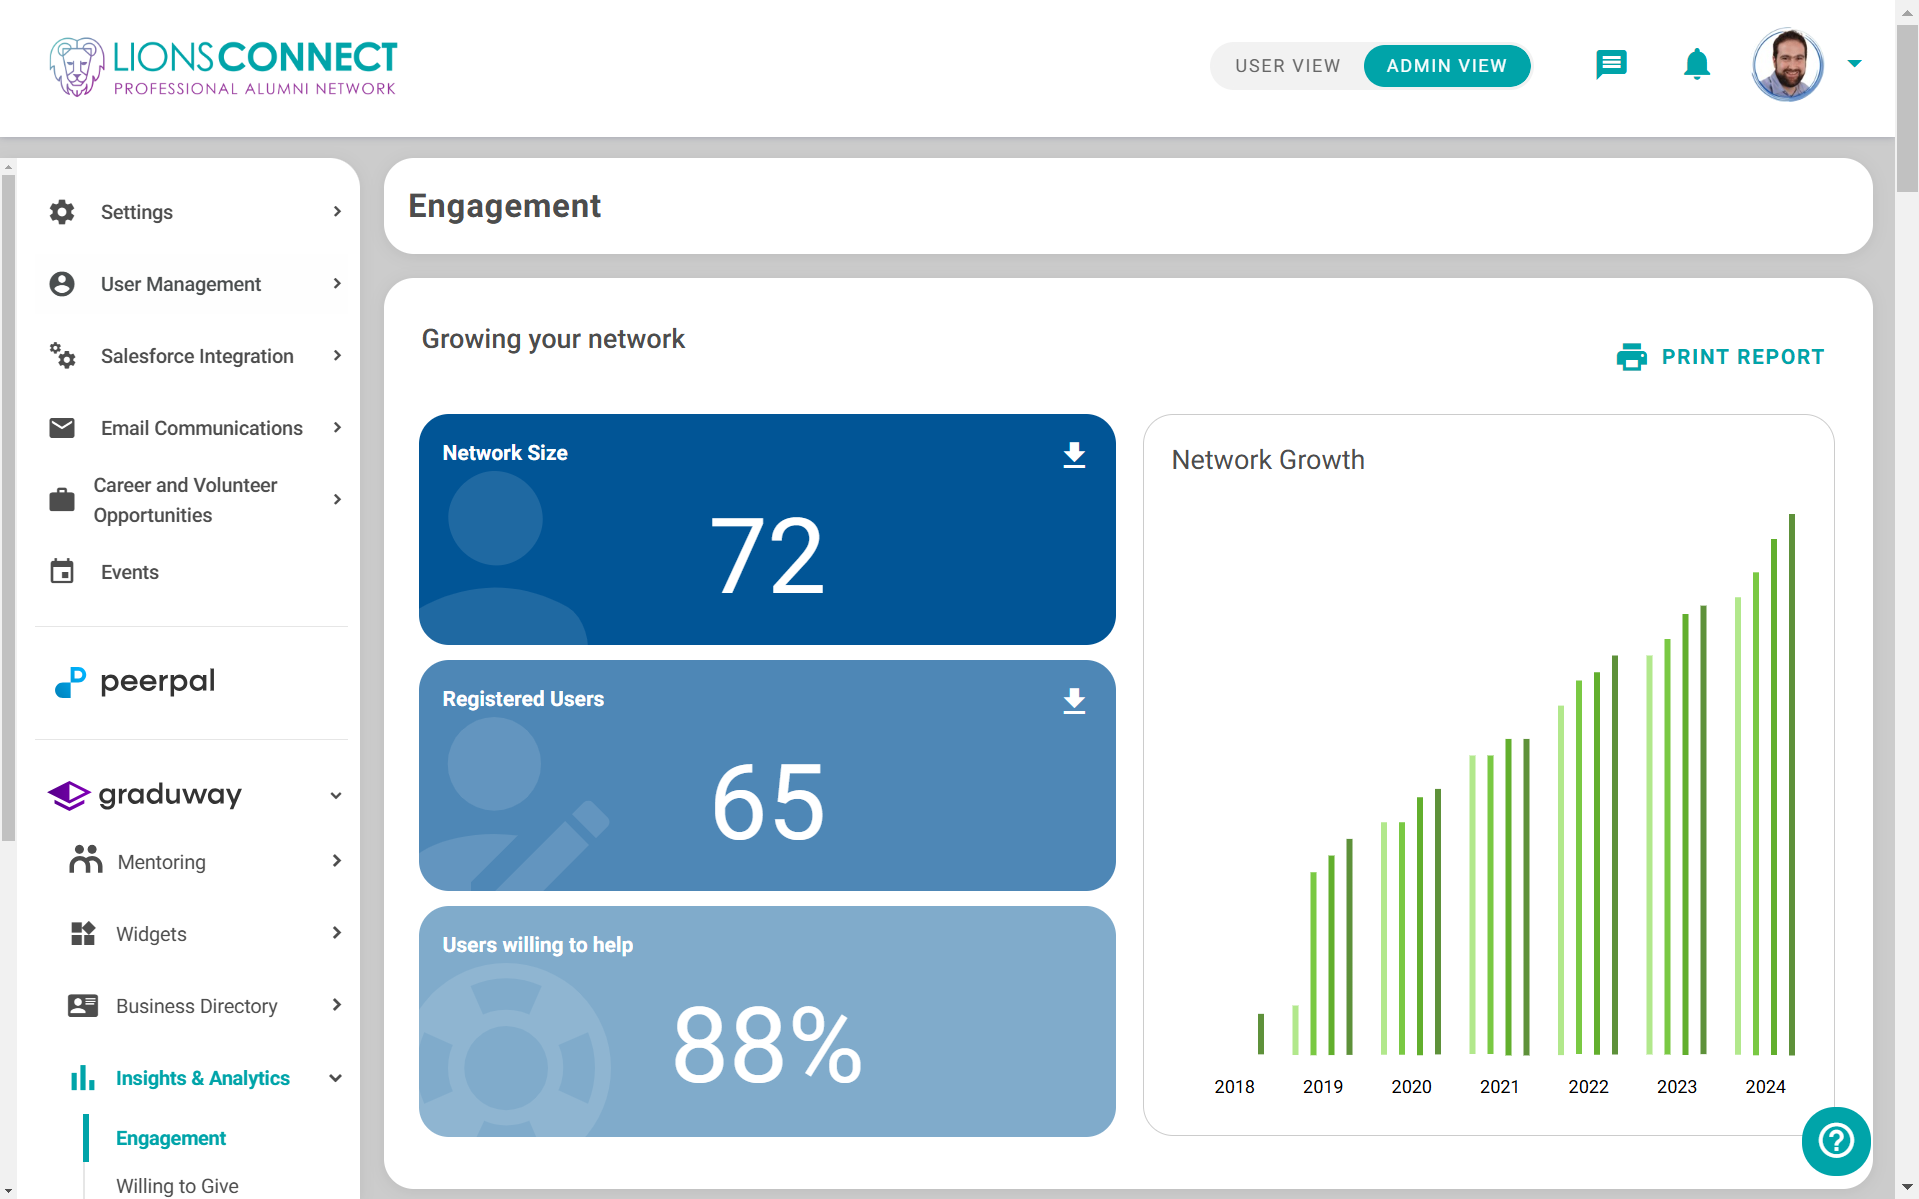Viewport: 1919px width, 1199px height.
Task: Switch to User View
Action: [1287, 65]
